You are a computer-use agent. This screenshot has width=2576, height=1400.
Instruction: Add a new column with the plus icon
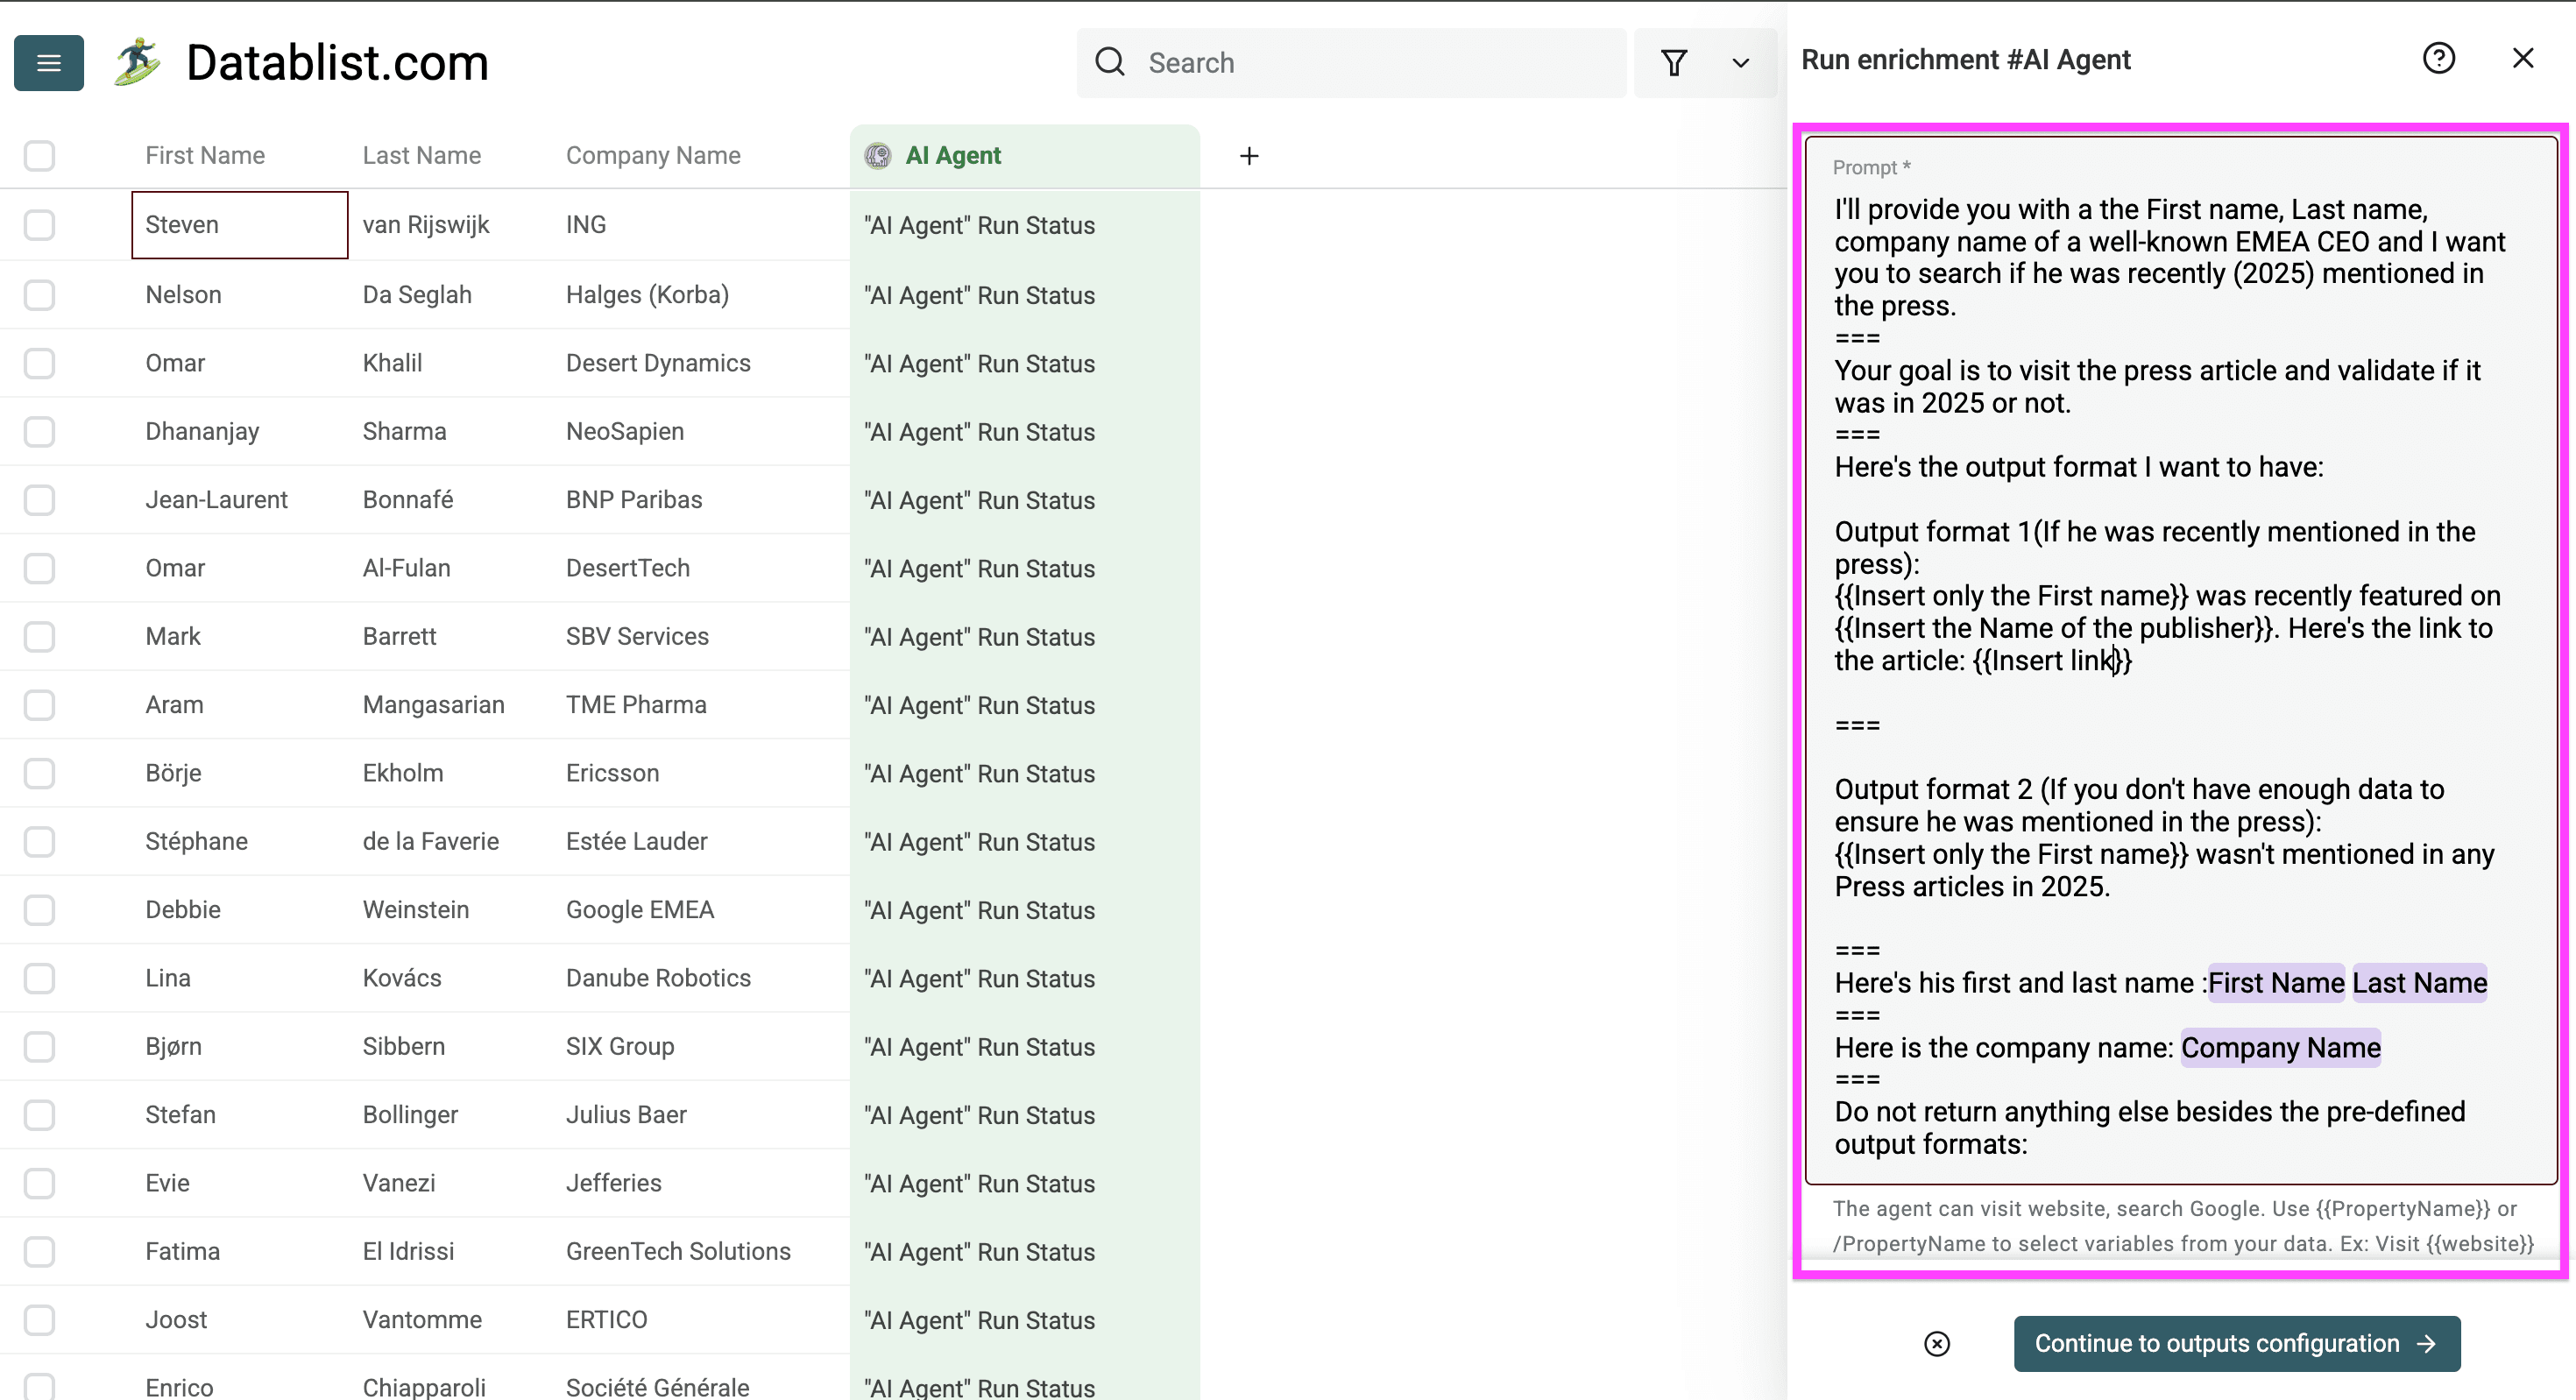point(1249,156)
